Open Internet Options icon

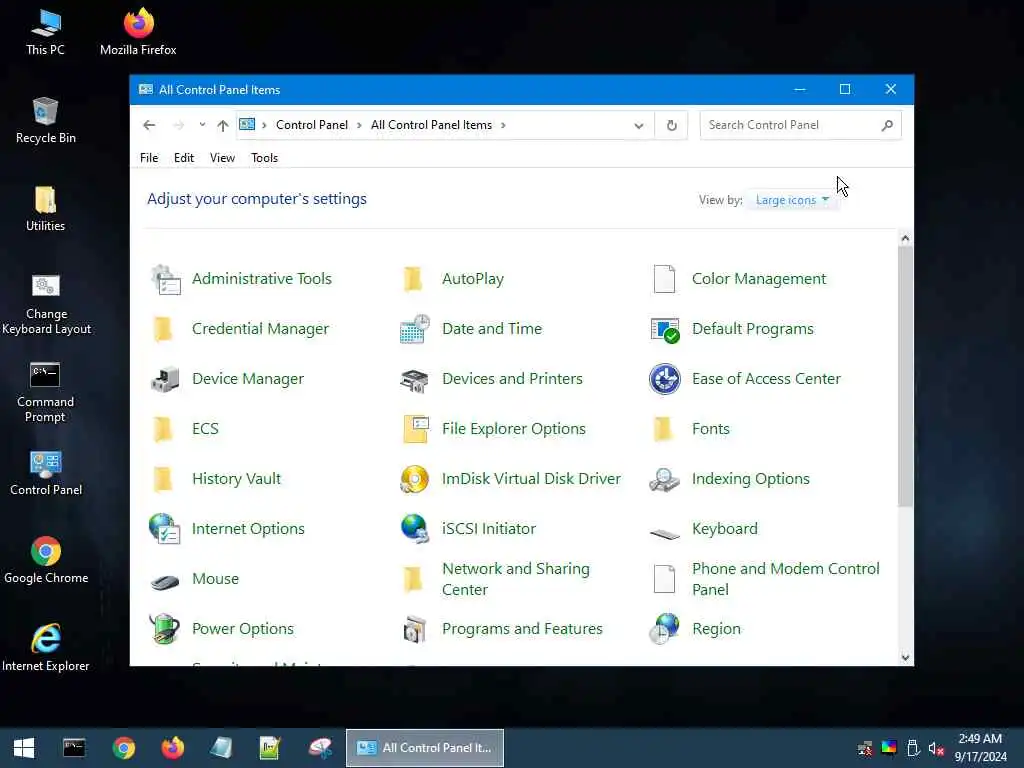pos(165,529)
